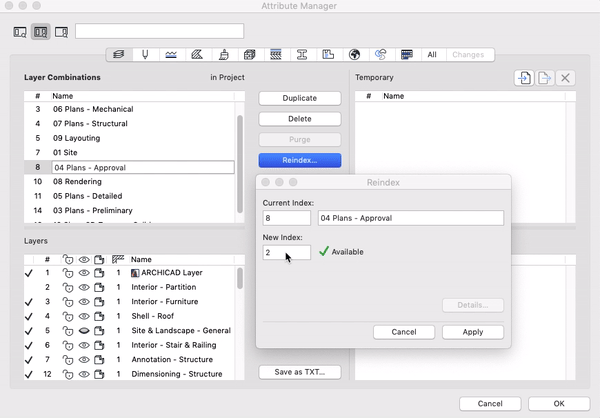The width and height of the screenshot is (600, 418).
Task: Show the All attributes tab
Action: [x=431, y=54]
